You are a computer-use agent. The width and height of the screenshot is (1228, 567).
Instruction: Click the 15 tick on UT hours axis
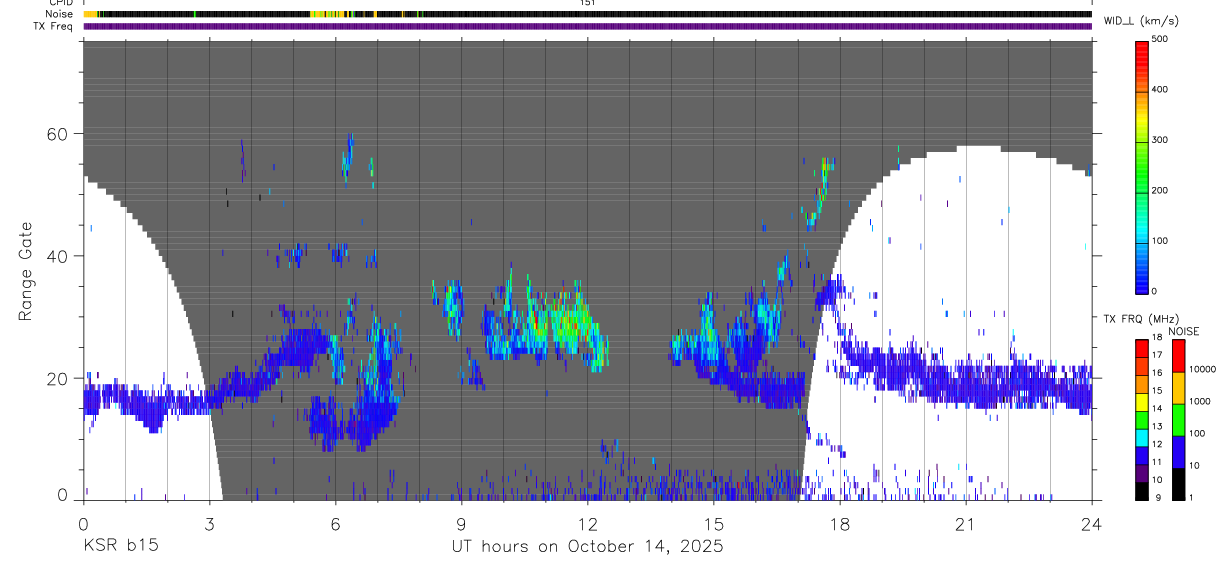pos(713,524)
